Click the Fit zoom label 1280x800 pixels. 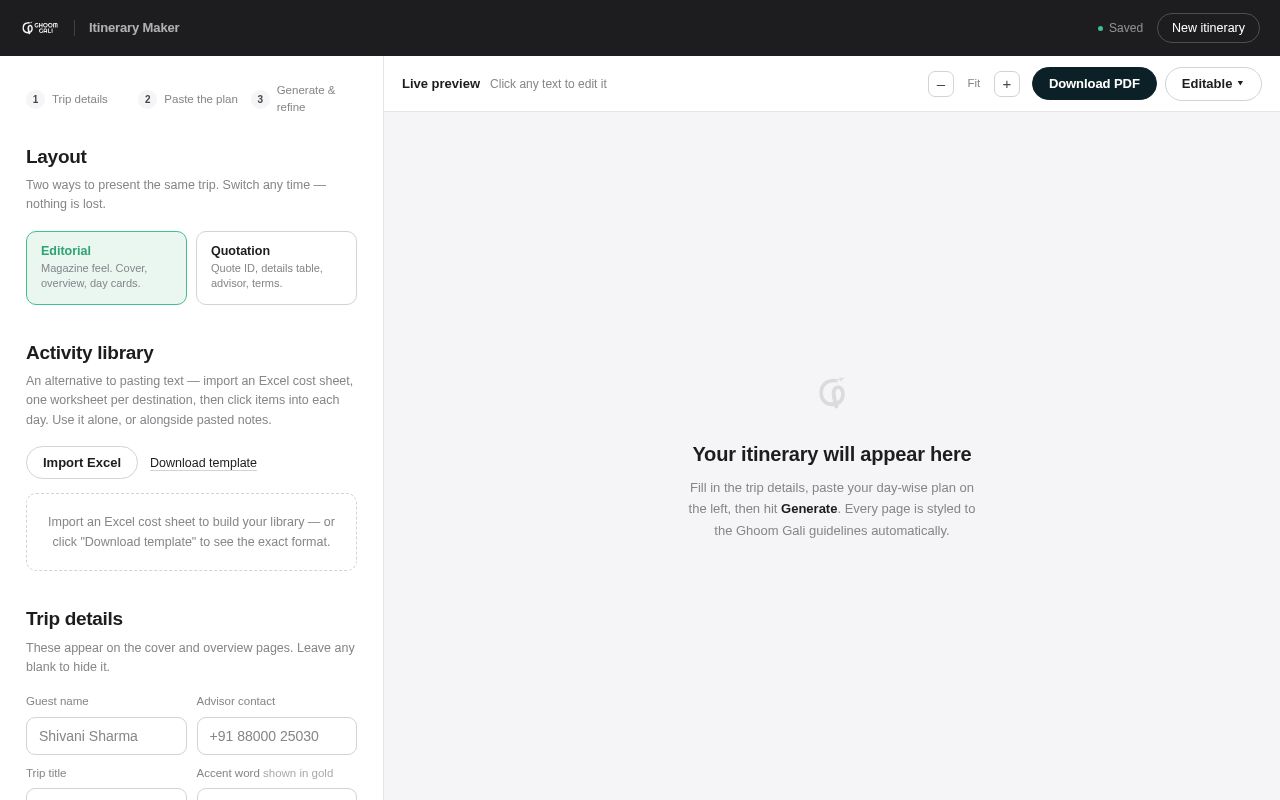pyautogui.click(x=974, y=84)
